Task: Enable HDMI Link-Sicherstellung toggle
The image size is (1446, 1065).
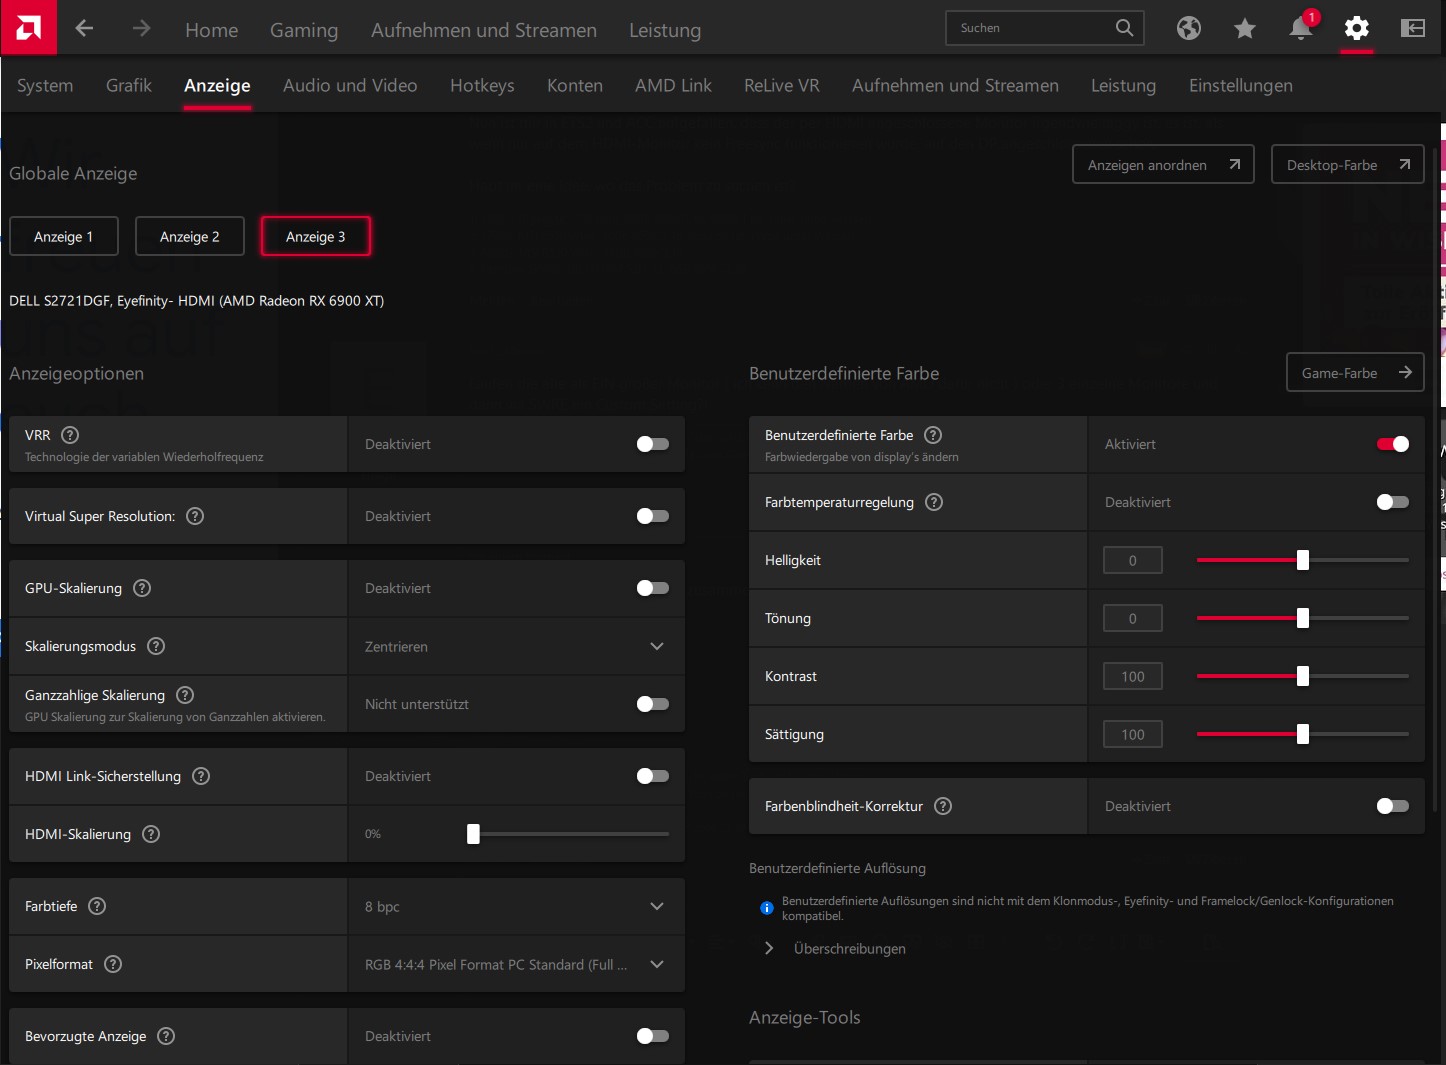Action: click(653, 776)
